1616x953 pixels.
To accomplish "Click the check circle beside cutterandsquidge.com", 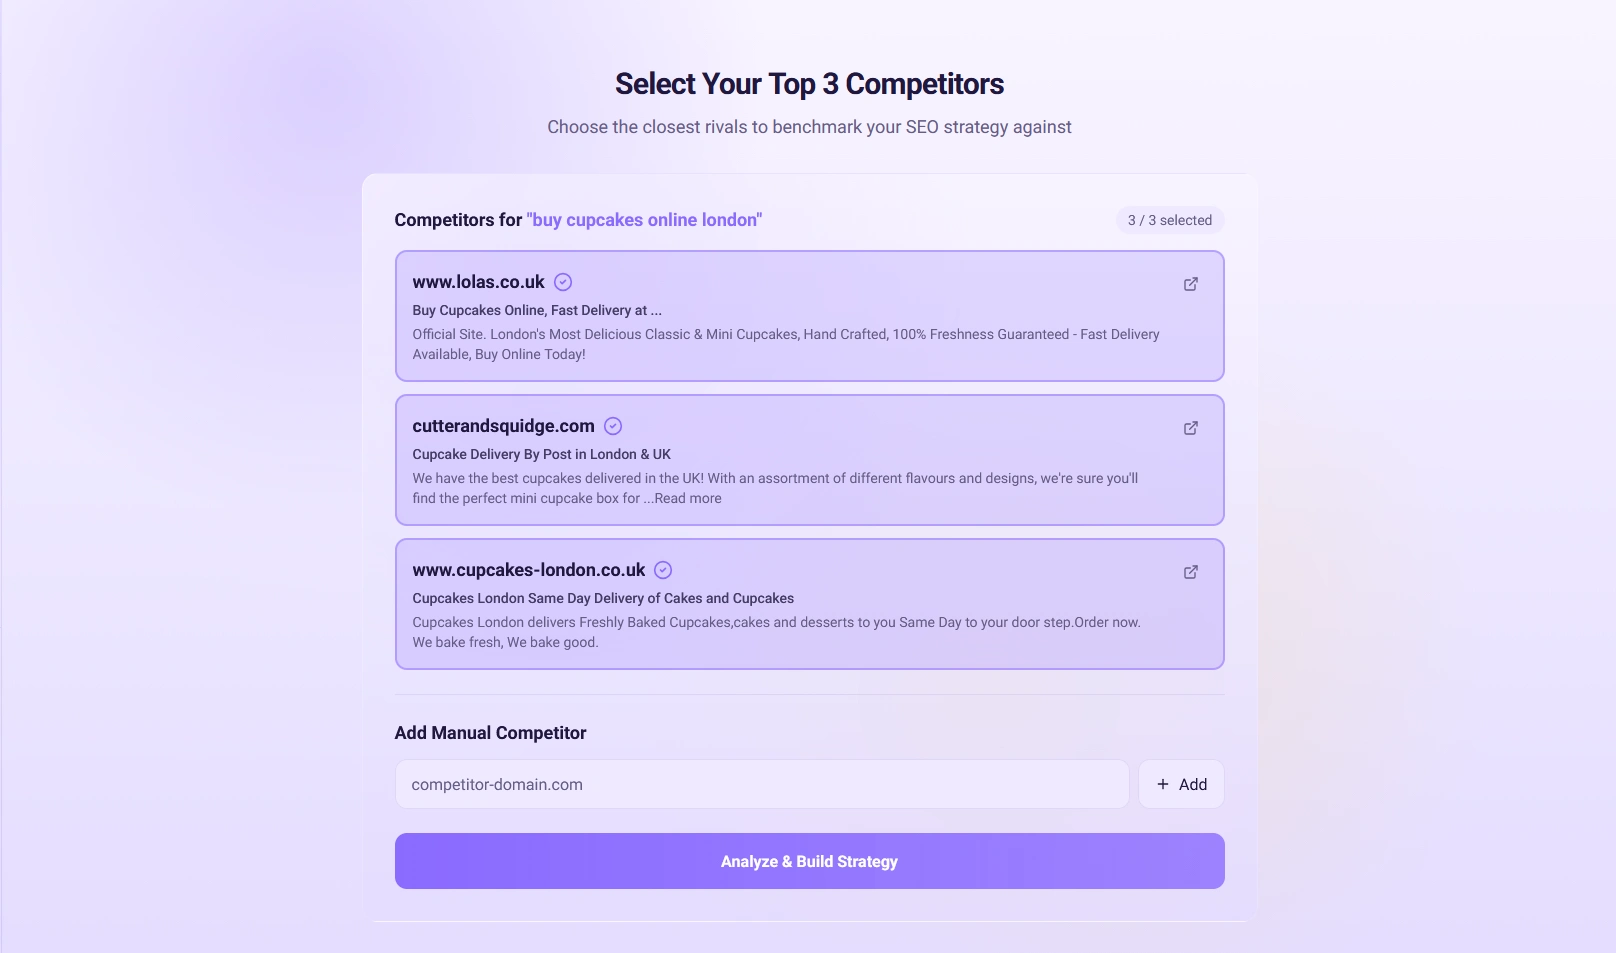I will pos(611,425).
